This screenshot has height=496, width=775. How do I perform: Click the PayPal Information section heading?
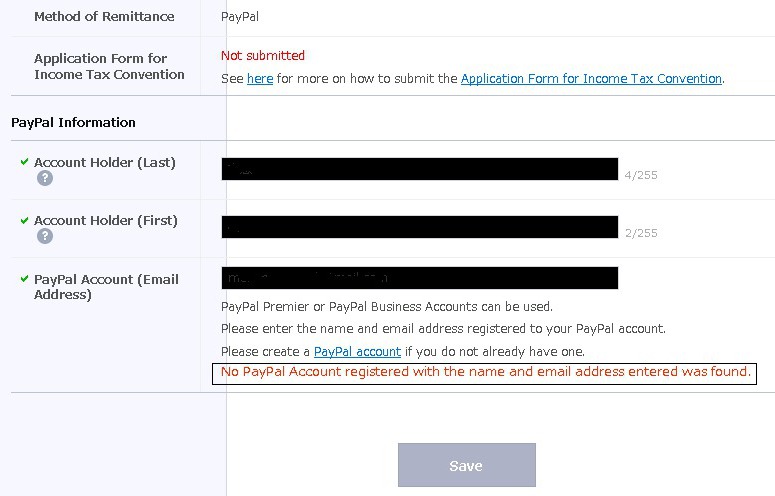[73, 123]
